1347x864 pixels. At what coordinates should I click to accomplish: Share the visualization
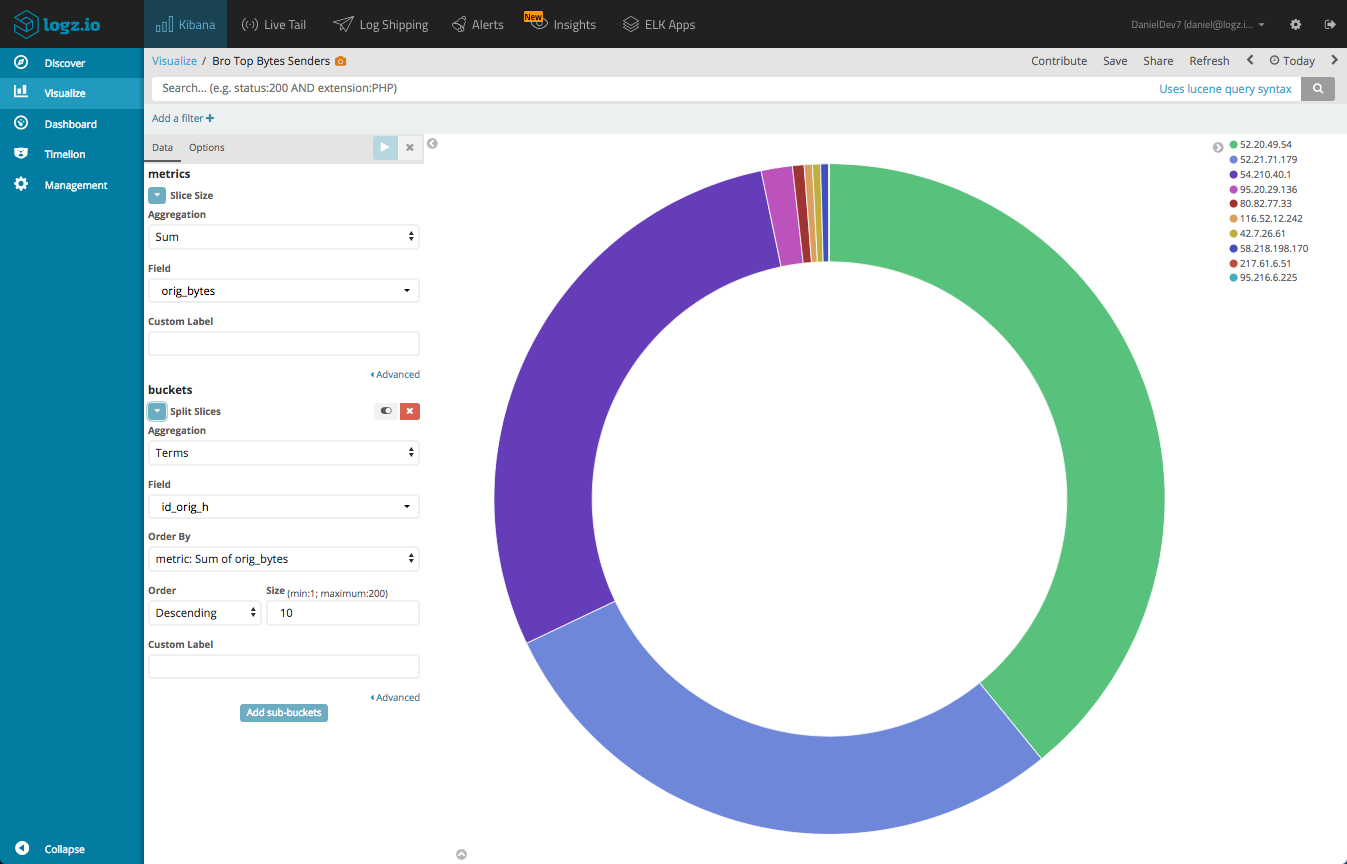click(x=1158, y=61)
